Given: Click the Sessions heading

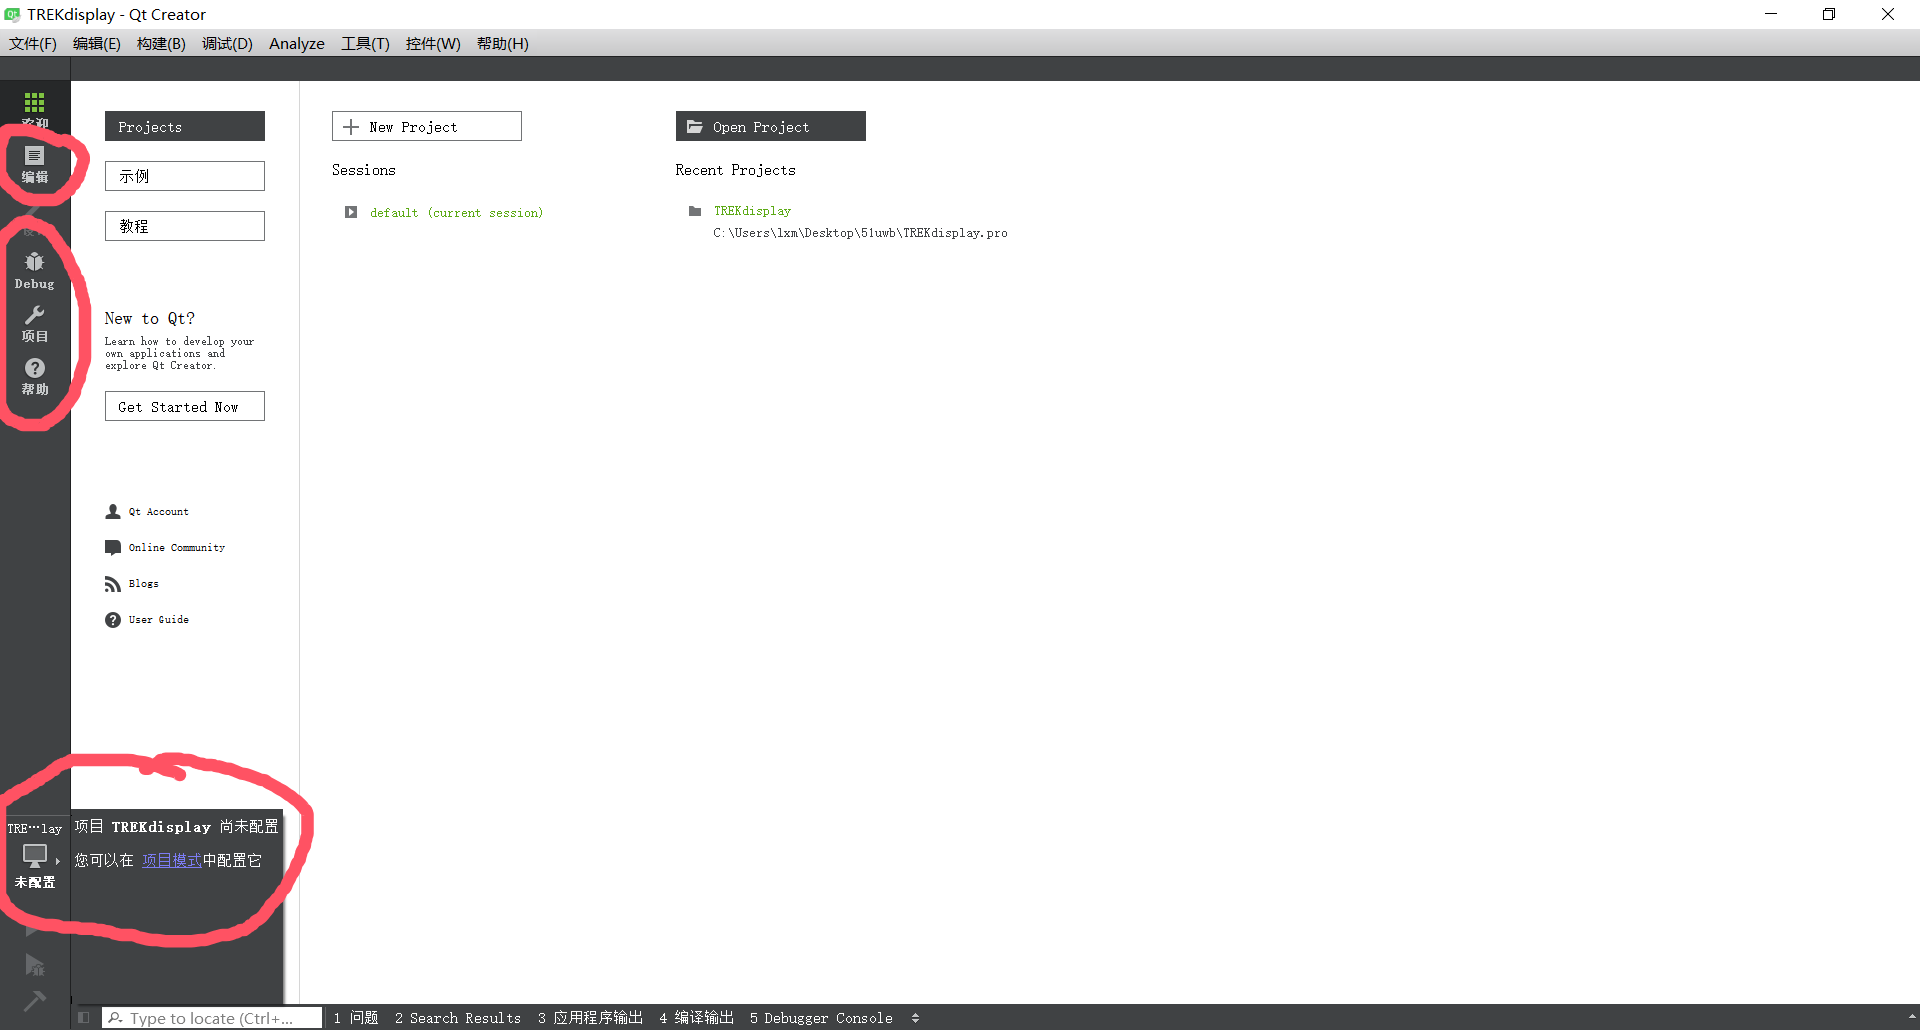Looking at the screenshot, I should [x=364, y=170].
